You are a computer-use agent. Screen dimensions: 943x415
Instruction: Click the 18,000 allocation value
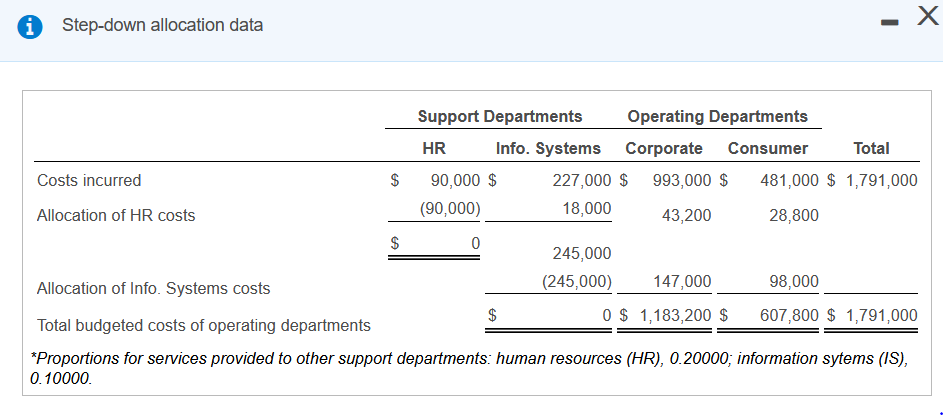pos(587,209)
